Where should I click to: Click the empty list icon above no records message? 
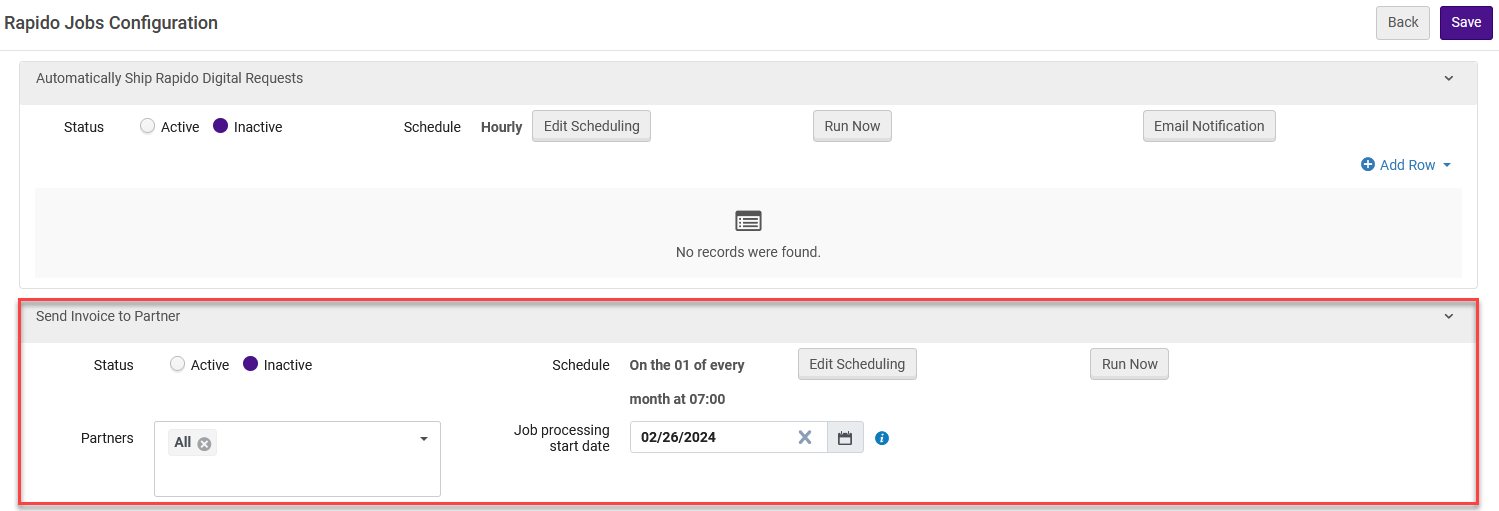click(748, 221)
